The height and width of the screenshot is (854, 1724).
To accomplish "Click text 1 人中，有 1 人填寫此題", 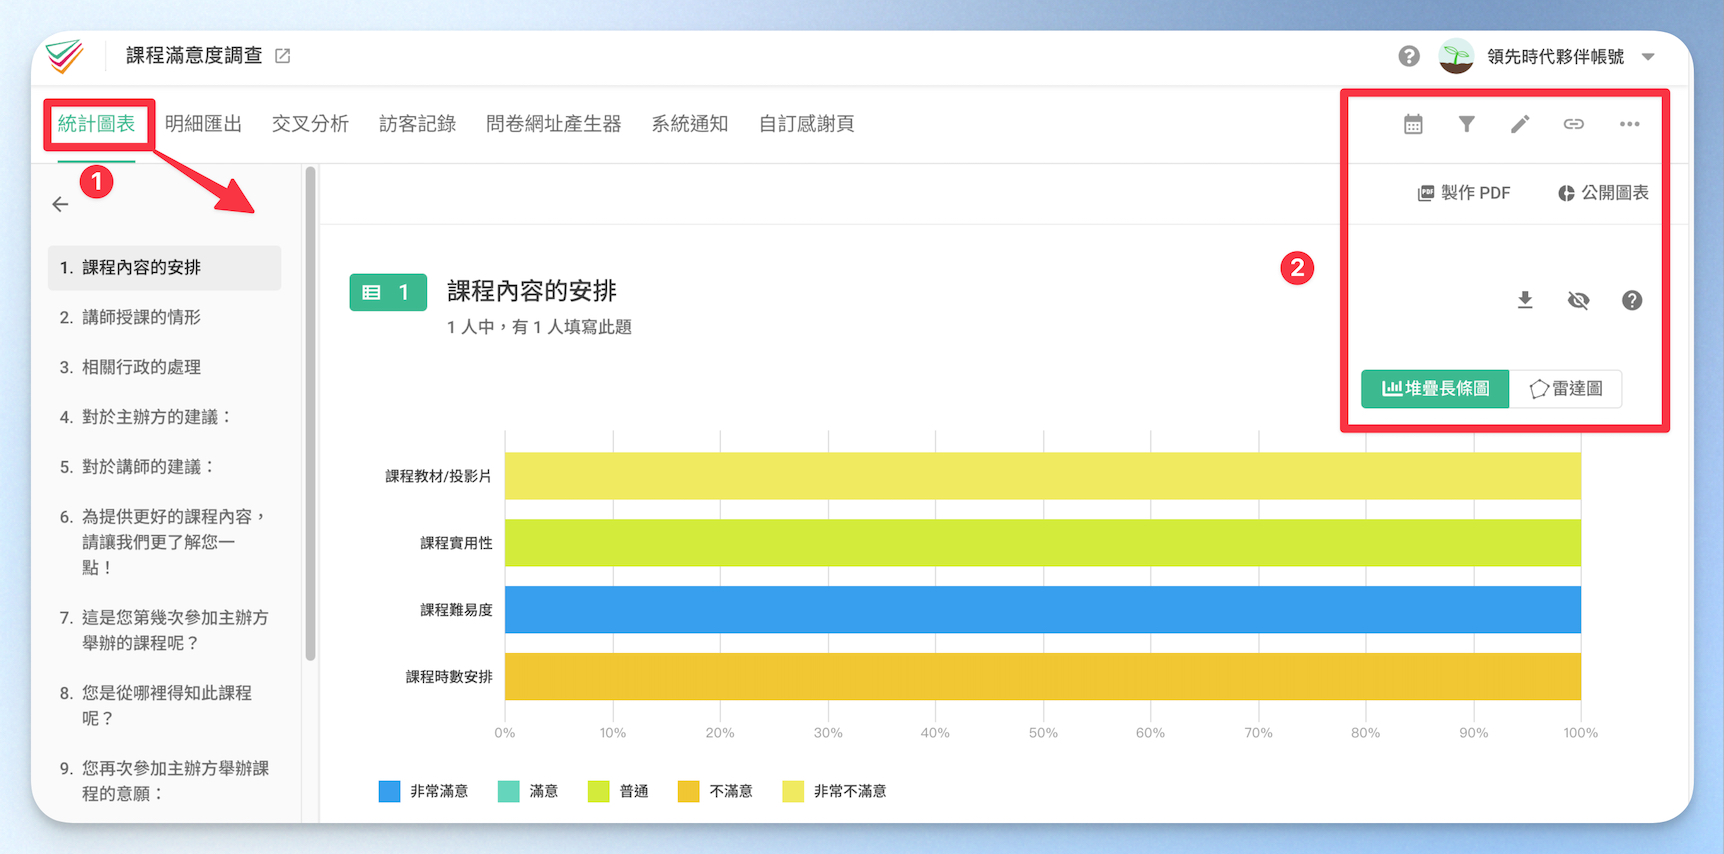I will point(539,327).
